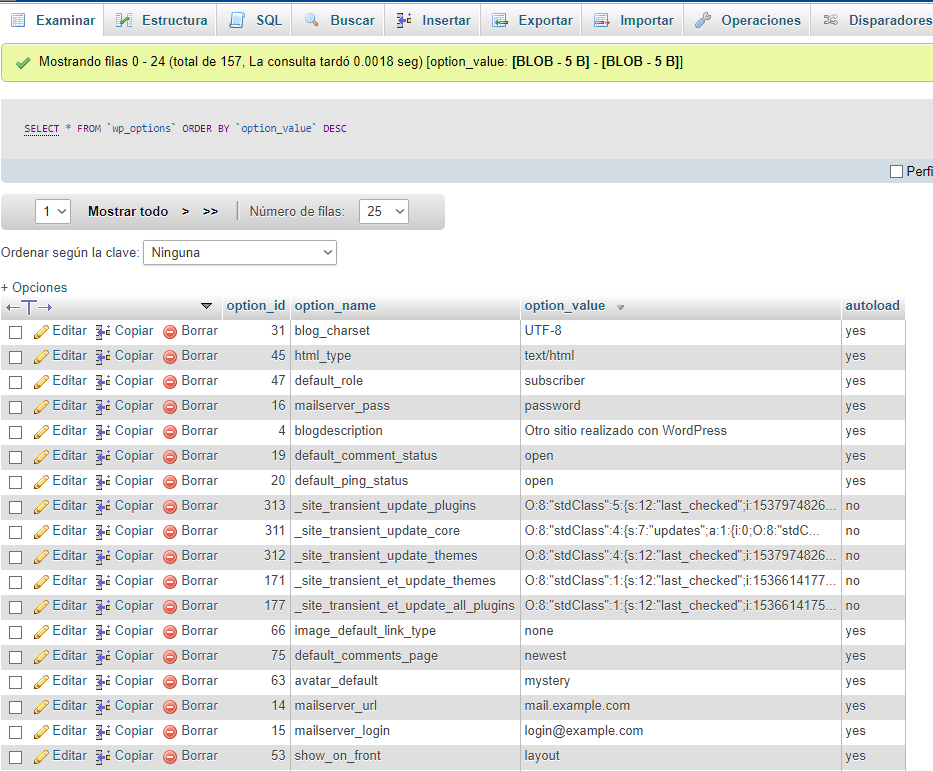Click red delete icon for default_role row
The width and height of the screenshot is (933, 771).
point(170,381)
